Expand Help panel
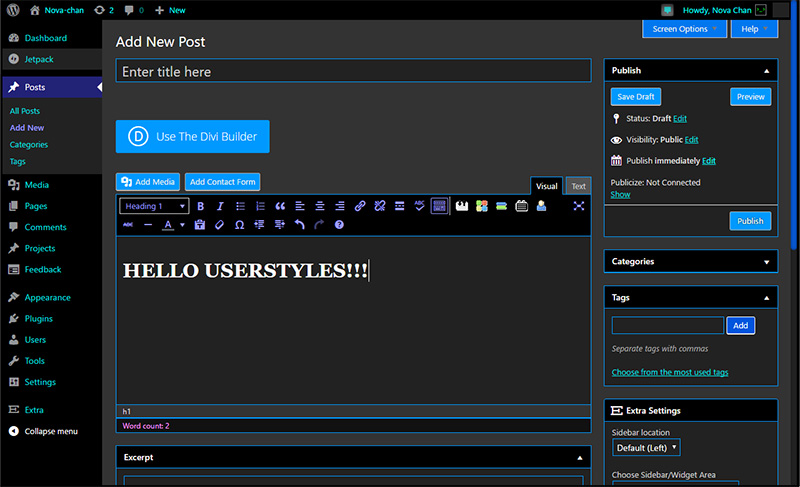The image size is (800, 487). [x=754, y=29]
